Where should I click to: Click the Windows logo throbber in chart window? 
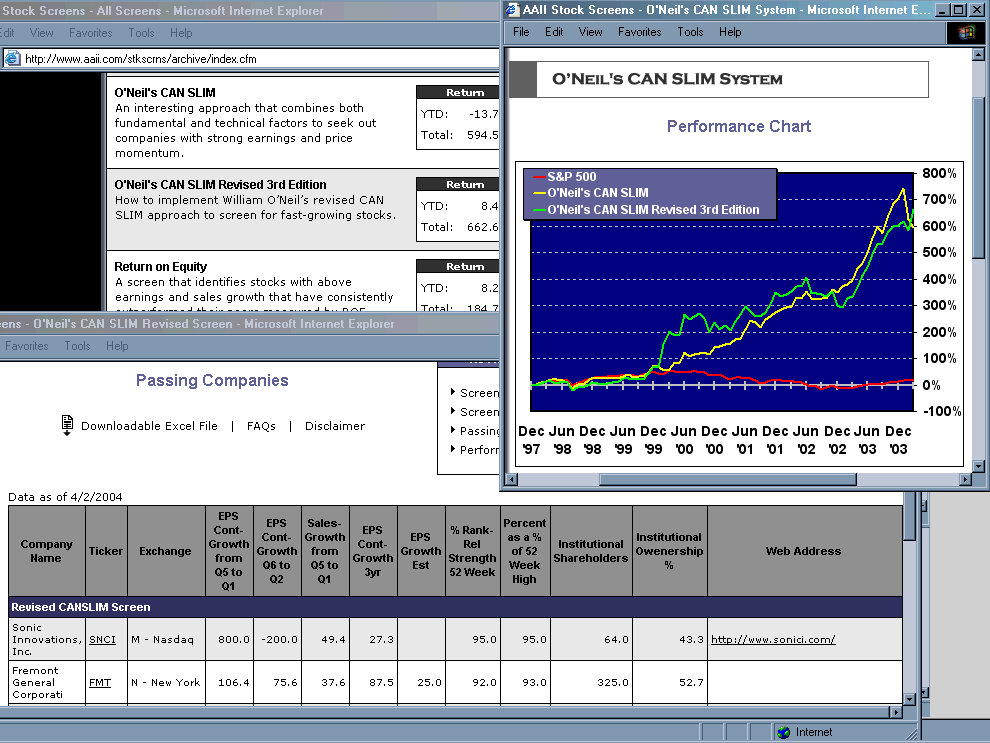click(x=965, y=32)
